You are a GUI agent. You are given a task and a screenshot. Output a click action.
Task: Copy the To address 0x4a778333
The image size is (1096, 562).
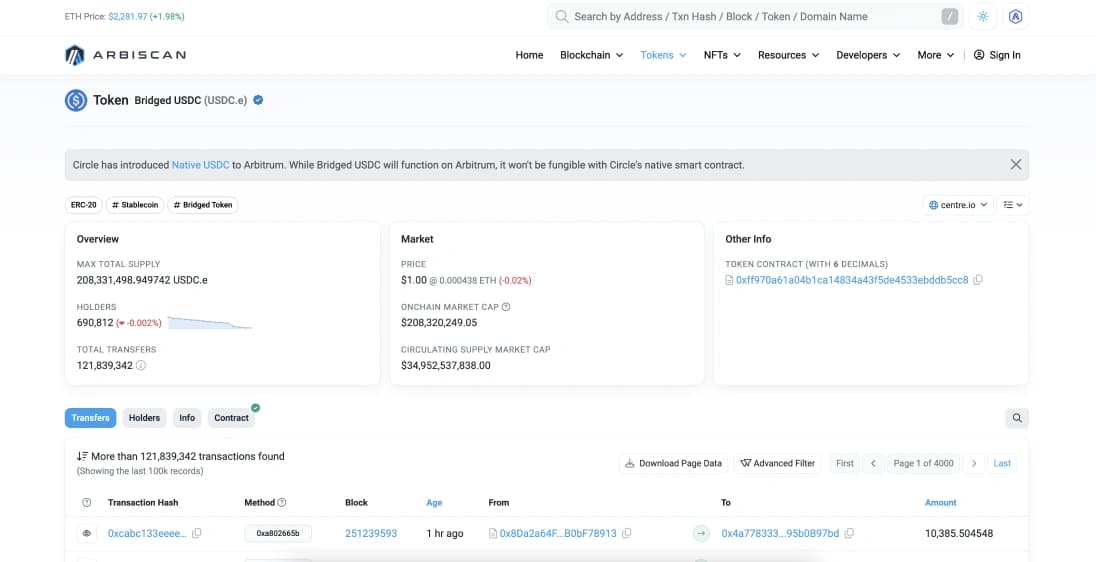[x=849, y=534]
